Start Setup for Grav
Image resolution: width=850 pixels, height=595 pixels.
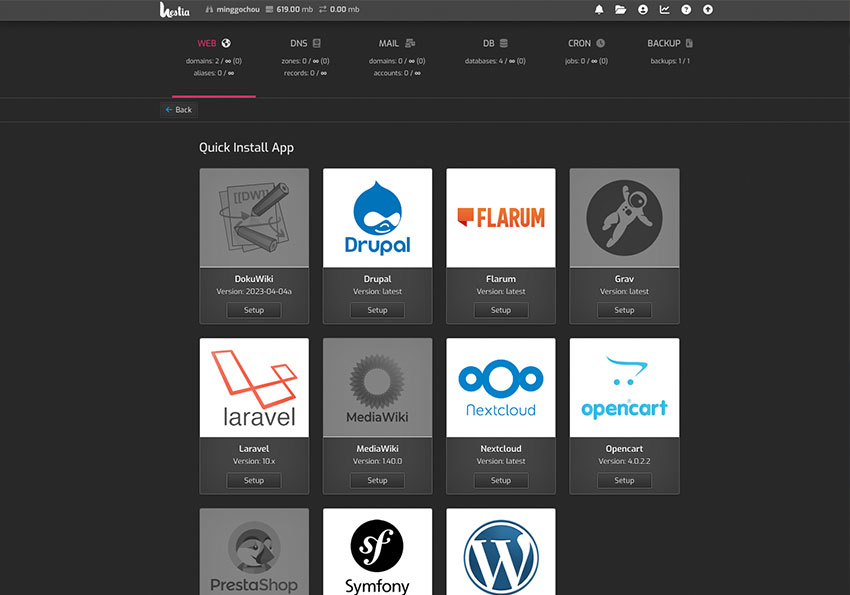coord(624,311)
